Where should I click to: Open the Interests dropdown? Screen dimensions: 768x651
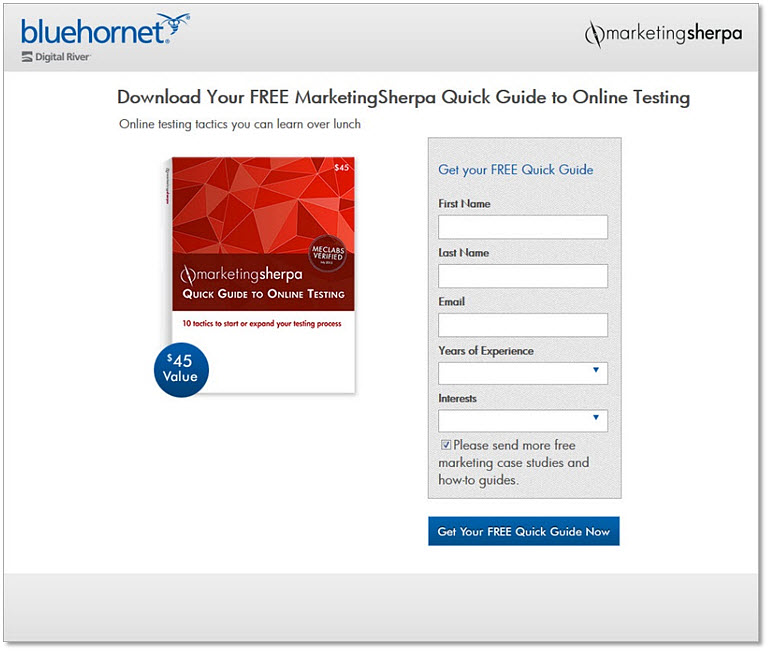click(523, 420)
